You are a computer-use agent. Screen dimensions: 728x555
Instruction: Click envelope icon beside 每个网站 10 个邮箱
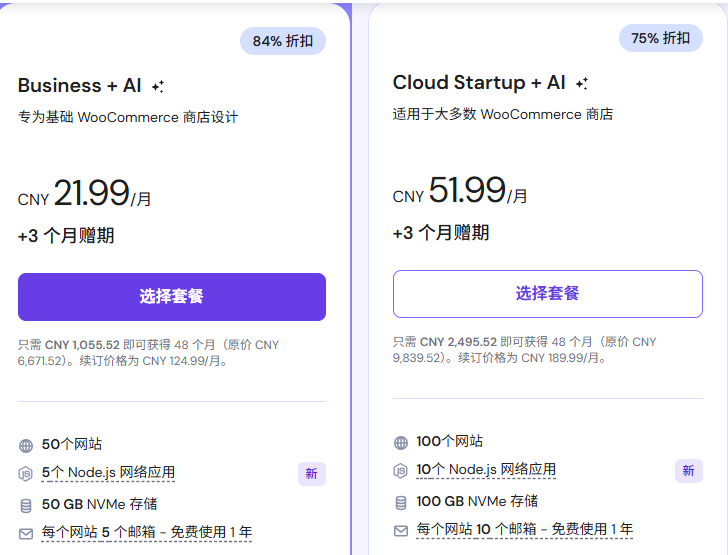point(401,531)
